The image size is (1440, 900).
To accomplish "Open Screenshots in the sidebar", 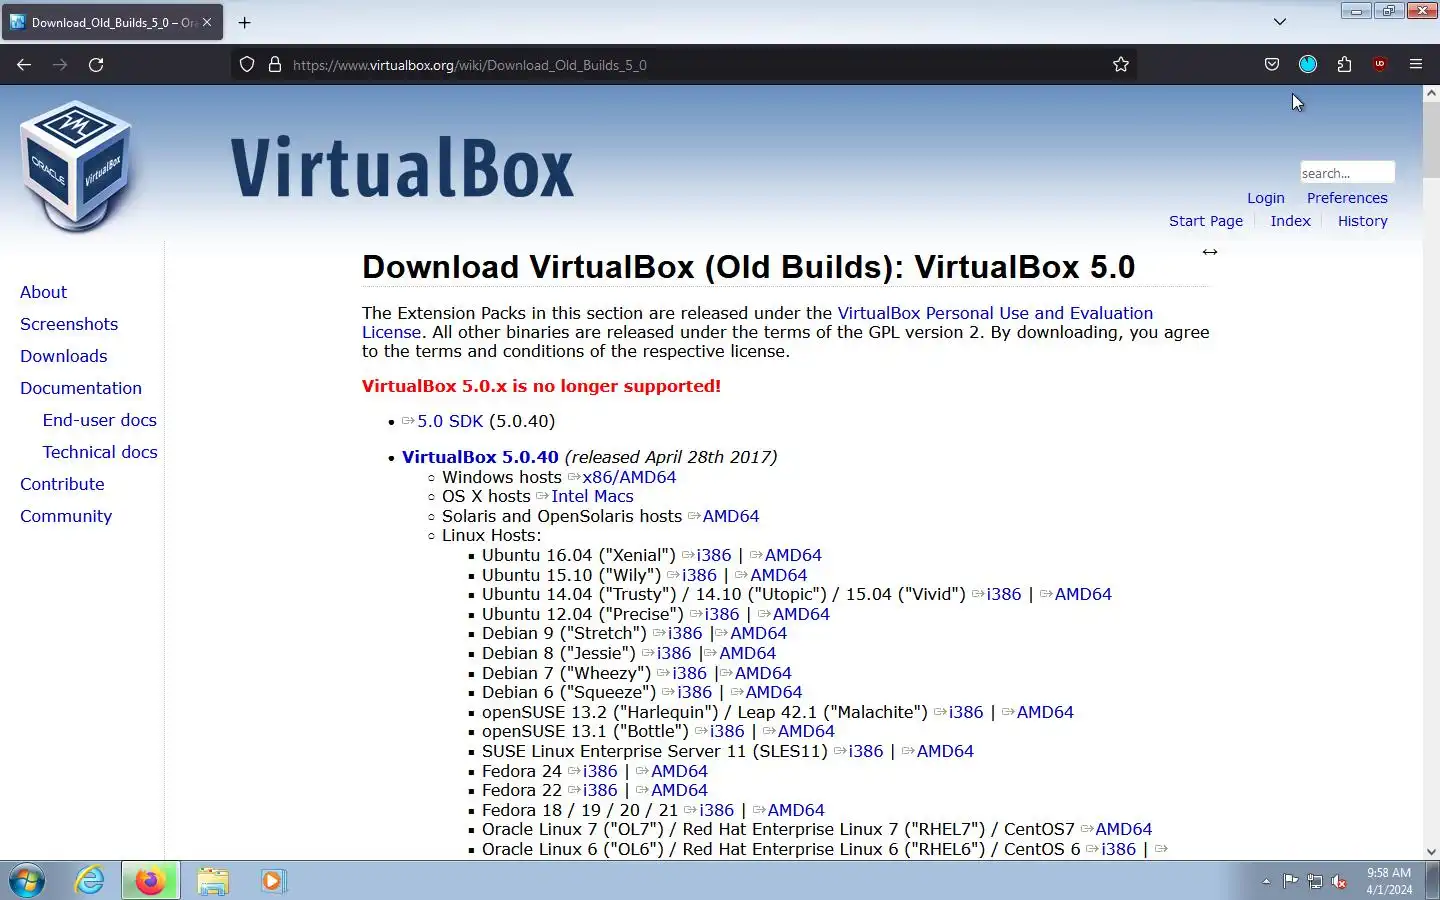I will (69, 324).
